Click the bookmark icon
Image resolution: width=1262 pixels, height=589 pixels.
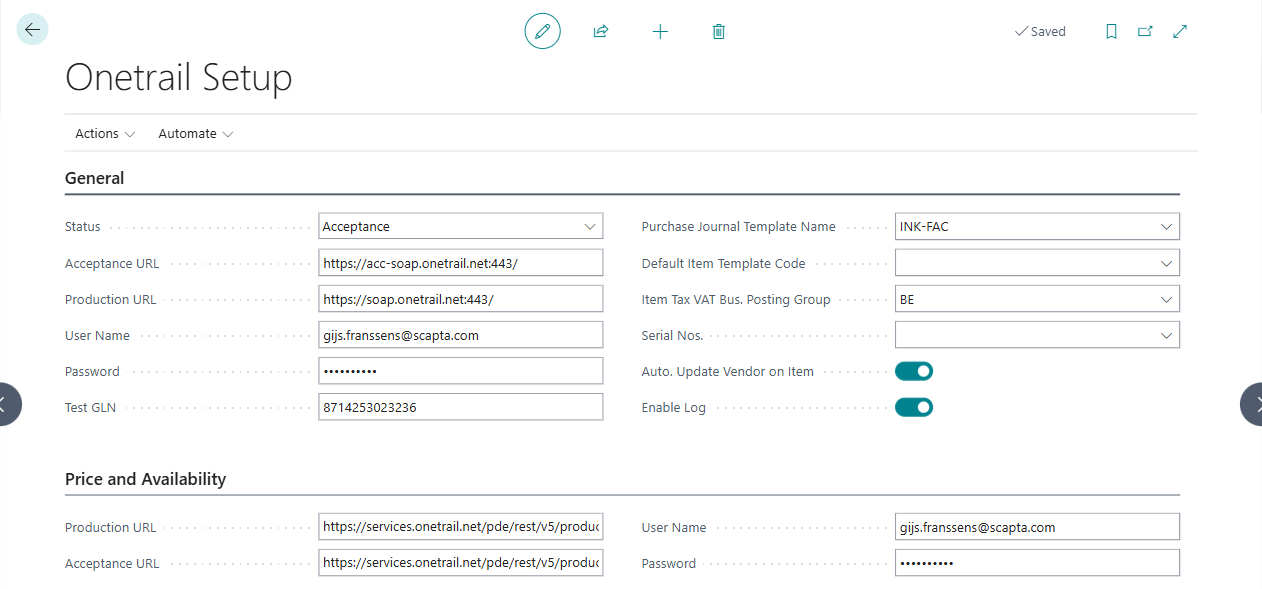1111,32
